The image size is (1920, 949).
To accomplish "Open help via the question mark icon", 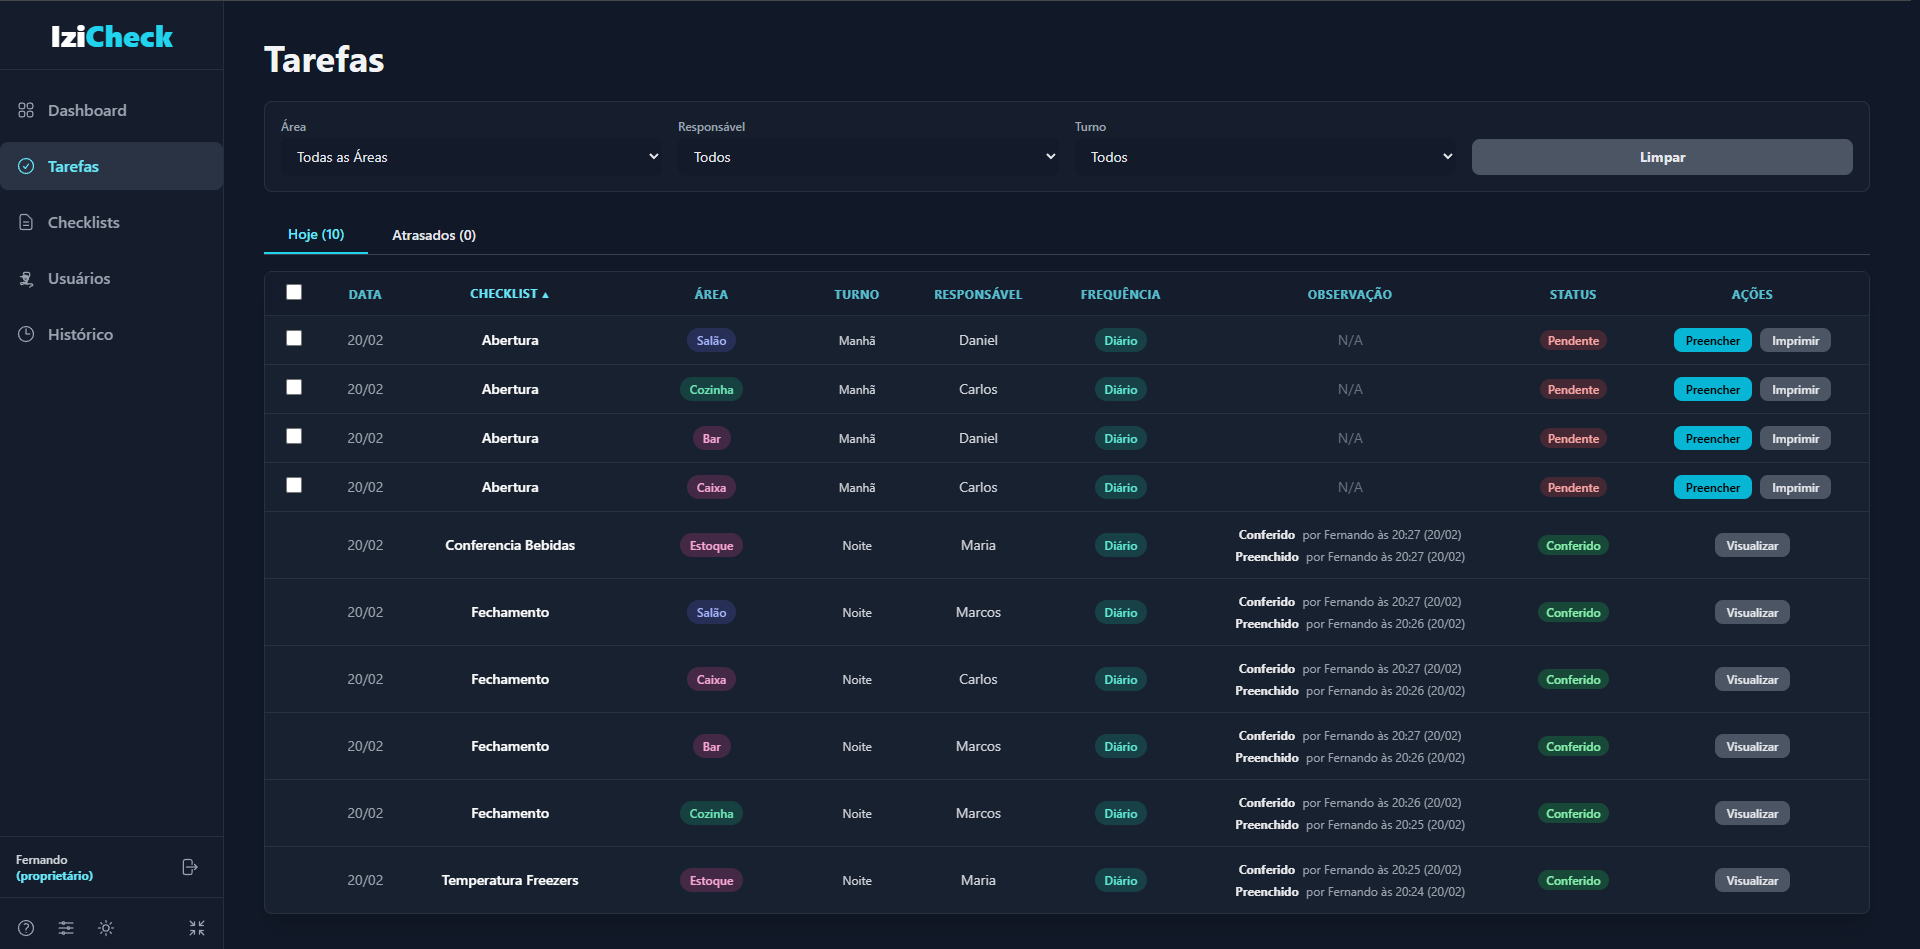I will (26, 928).
